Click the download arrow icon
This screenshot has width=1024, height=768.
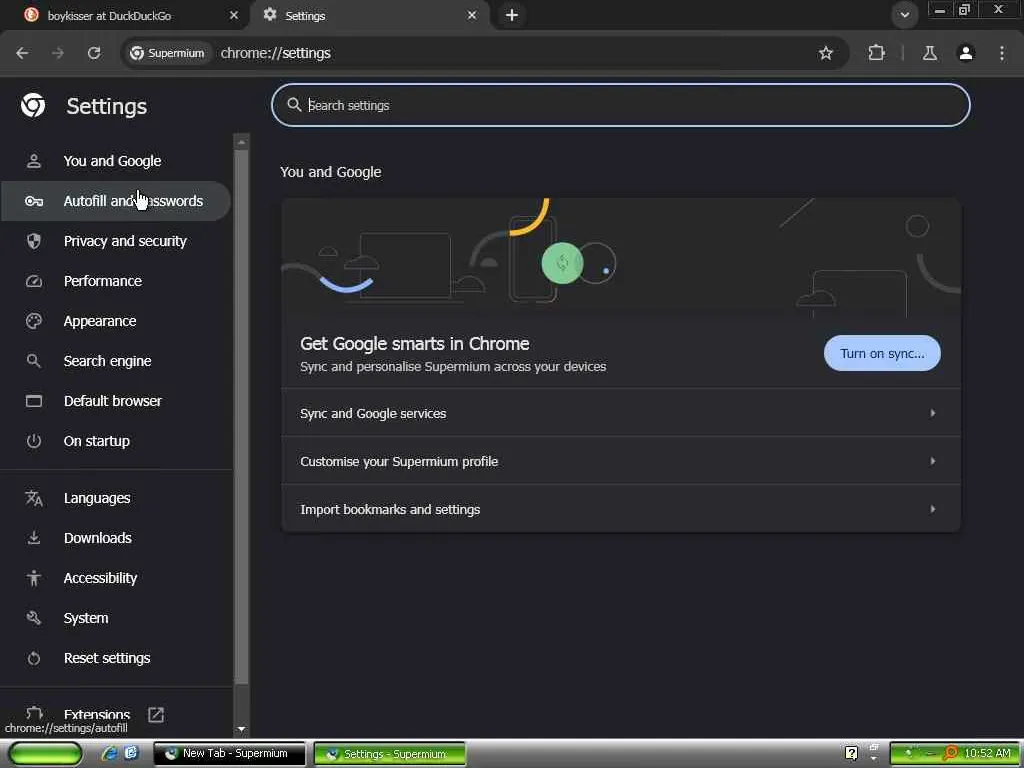click(x=34, y=537)
